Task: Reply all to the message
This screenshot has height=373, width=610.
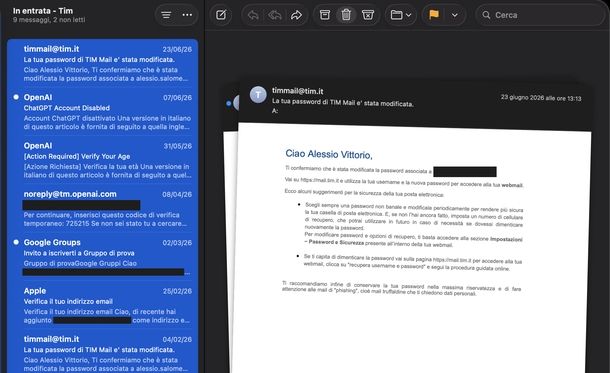Action: pyautogui.click(x=275, y=15)
